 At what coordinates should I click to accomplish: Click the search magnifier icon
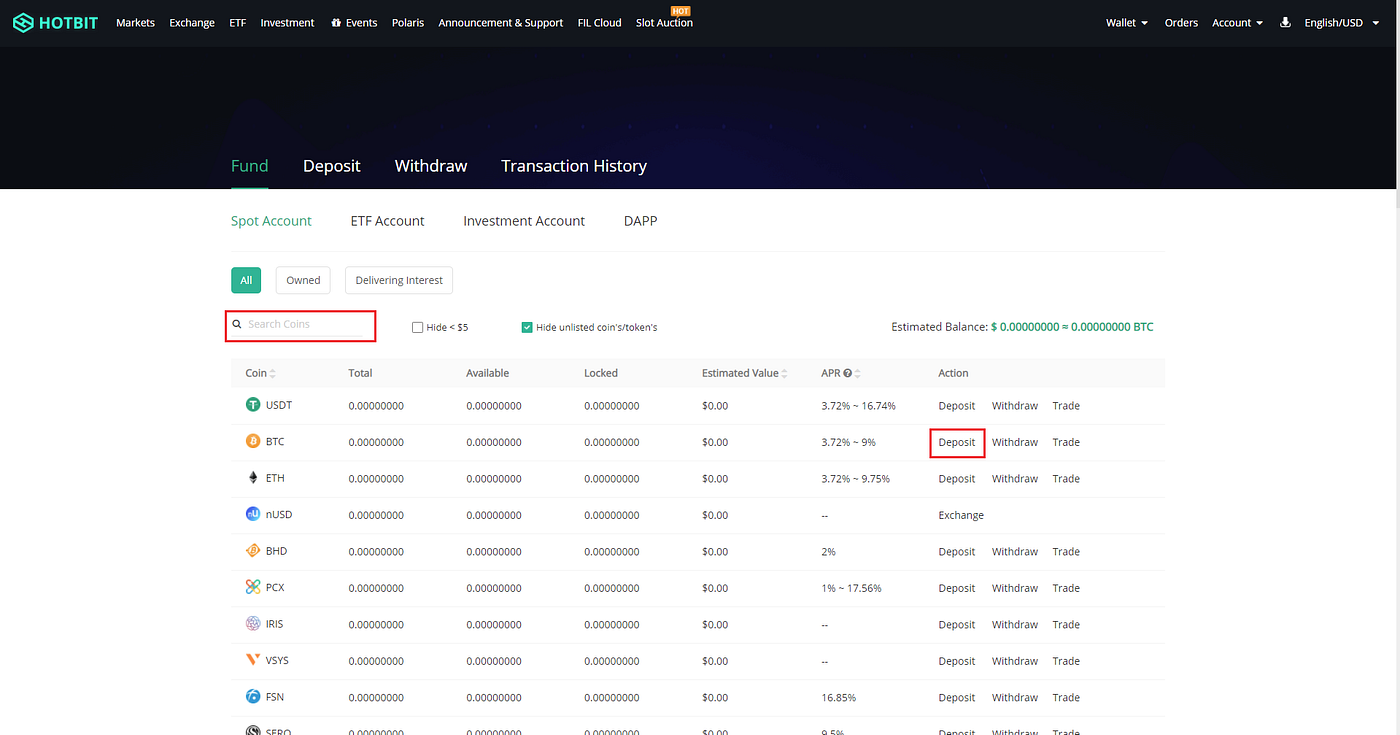click(x=237, y=324)
